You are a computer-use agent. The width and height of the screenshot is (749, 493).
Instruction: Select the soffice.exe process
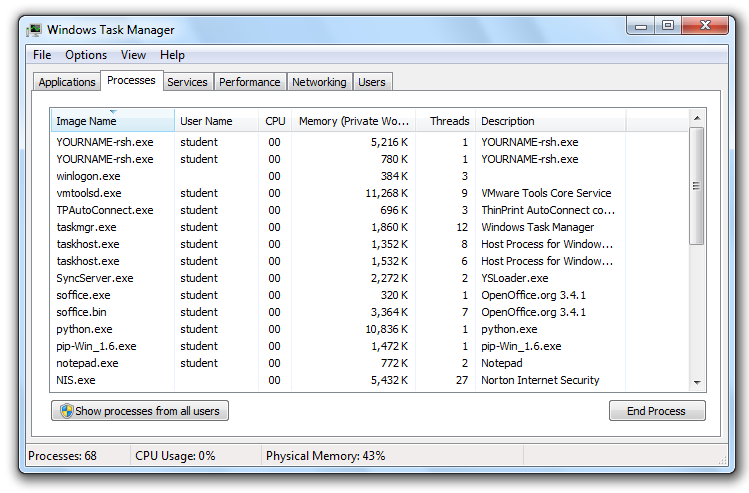[369, 295]
